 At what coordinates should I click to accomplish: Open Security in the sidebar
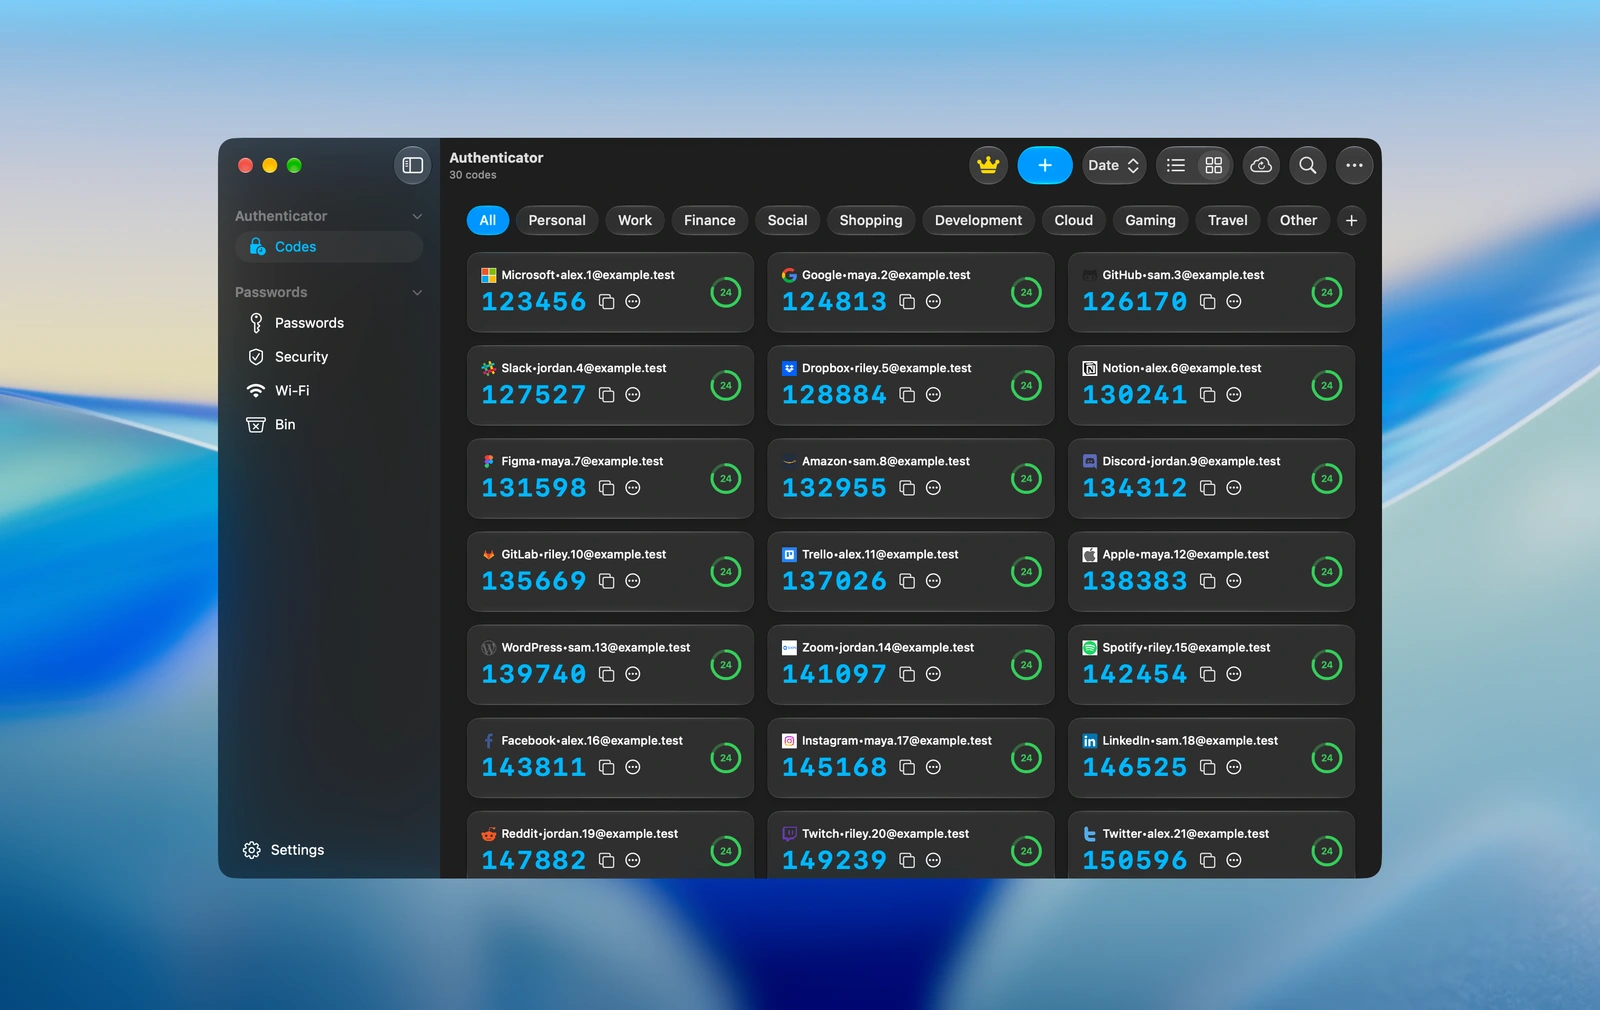coord(329,357)
